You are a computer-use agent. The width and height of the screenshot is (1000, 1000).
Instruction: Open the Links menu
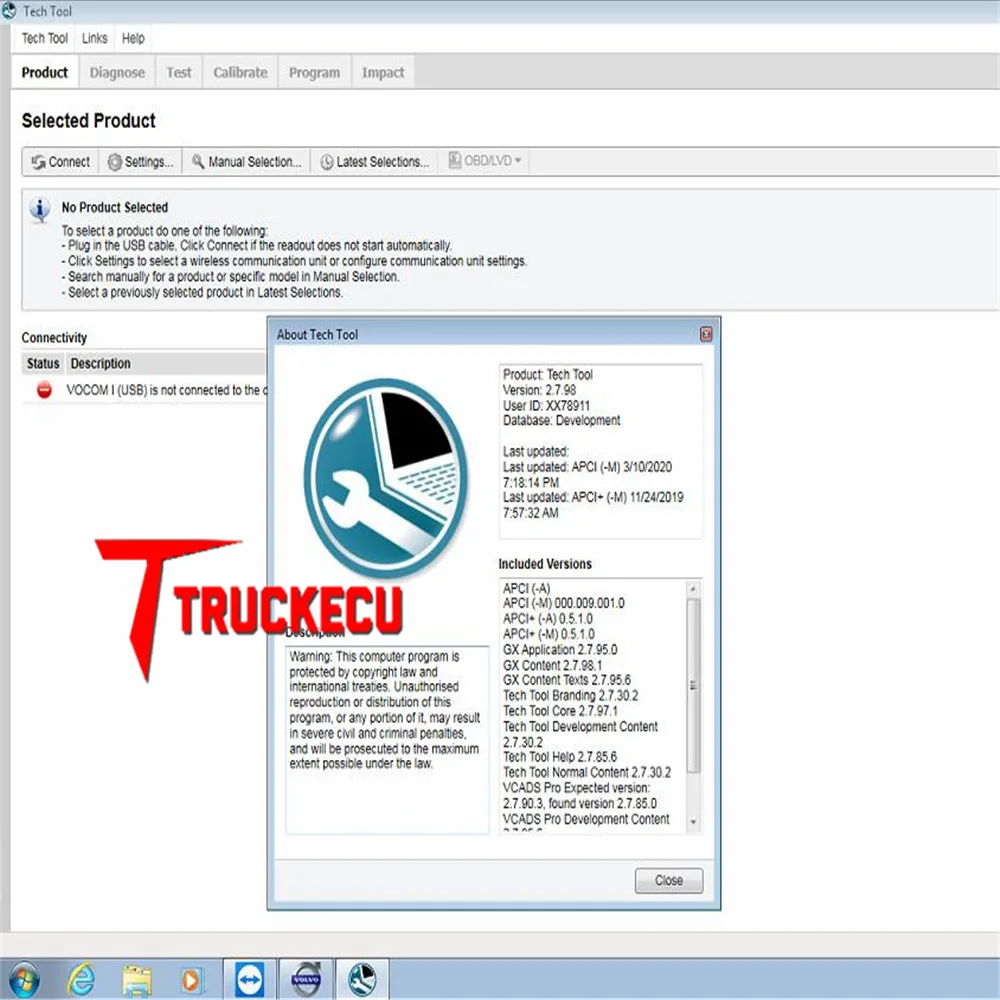point(94,38)
